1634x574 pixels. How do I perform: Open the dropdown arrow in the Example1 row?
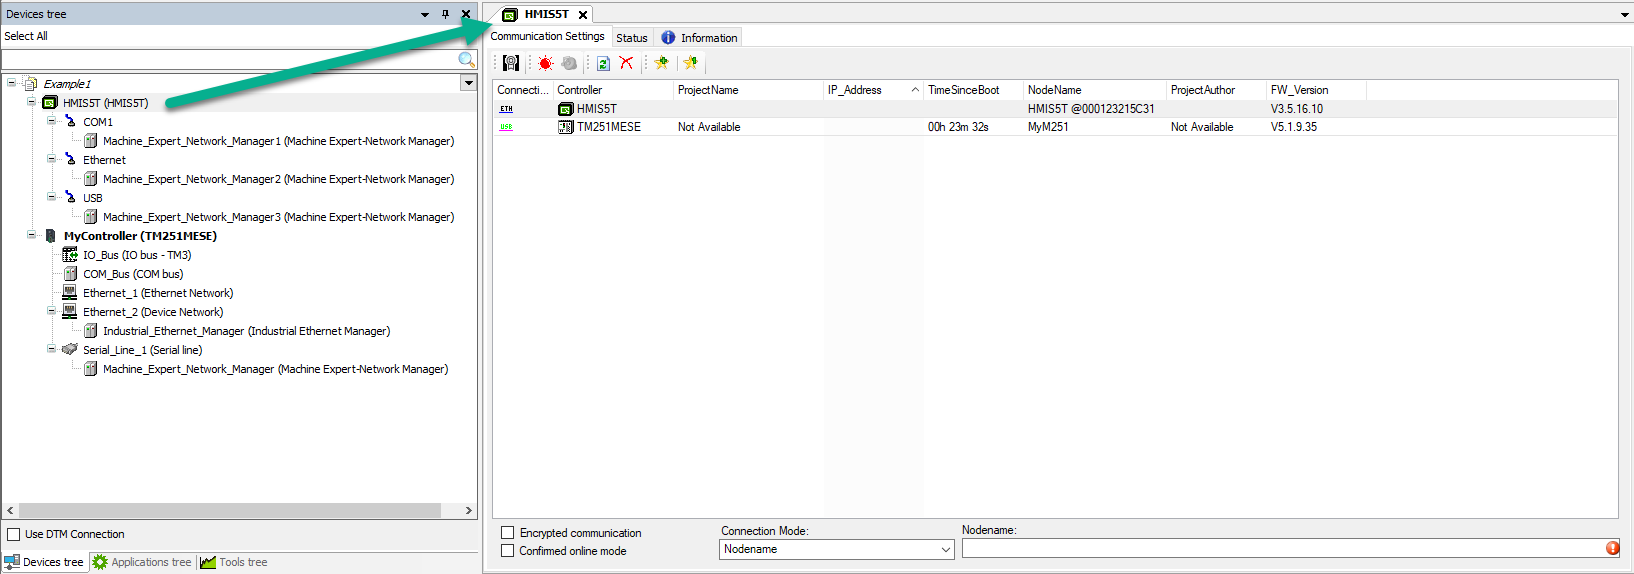pos(468,83)
